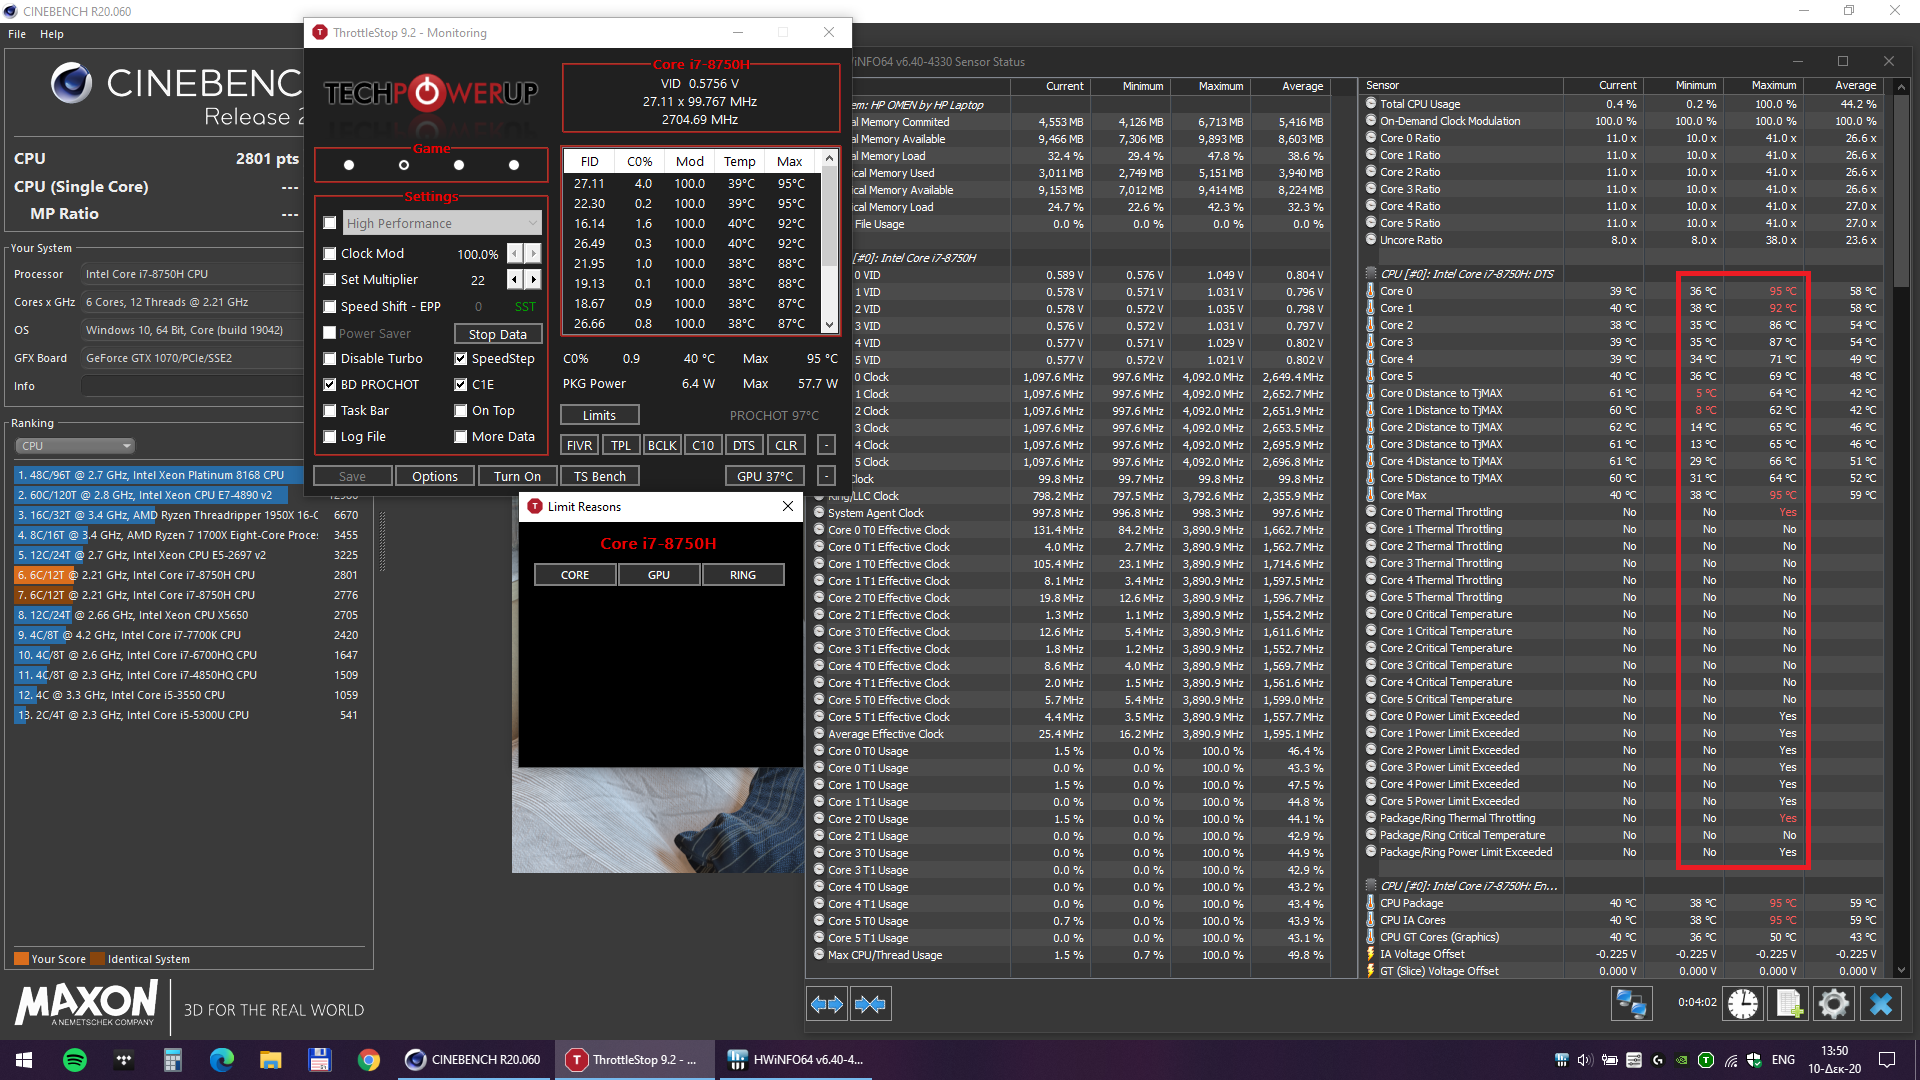Increase Set Multiplier with right arrow
This screenshot has width=1920, height=1080.
[x=533, y=280]
